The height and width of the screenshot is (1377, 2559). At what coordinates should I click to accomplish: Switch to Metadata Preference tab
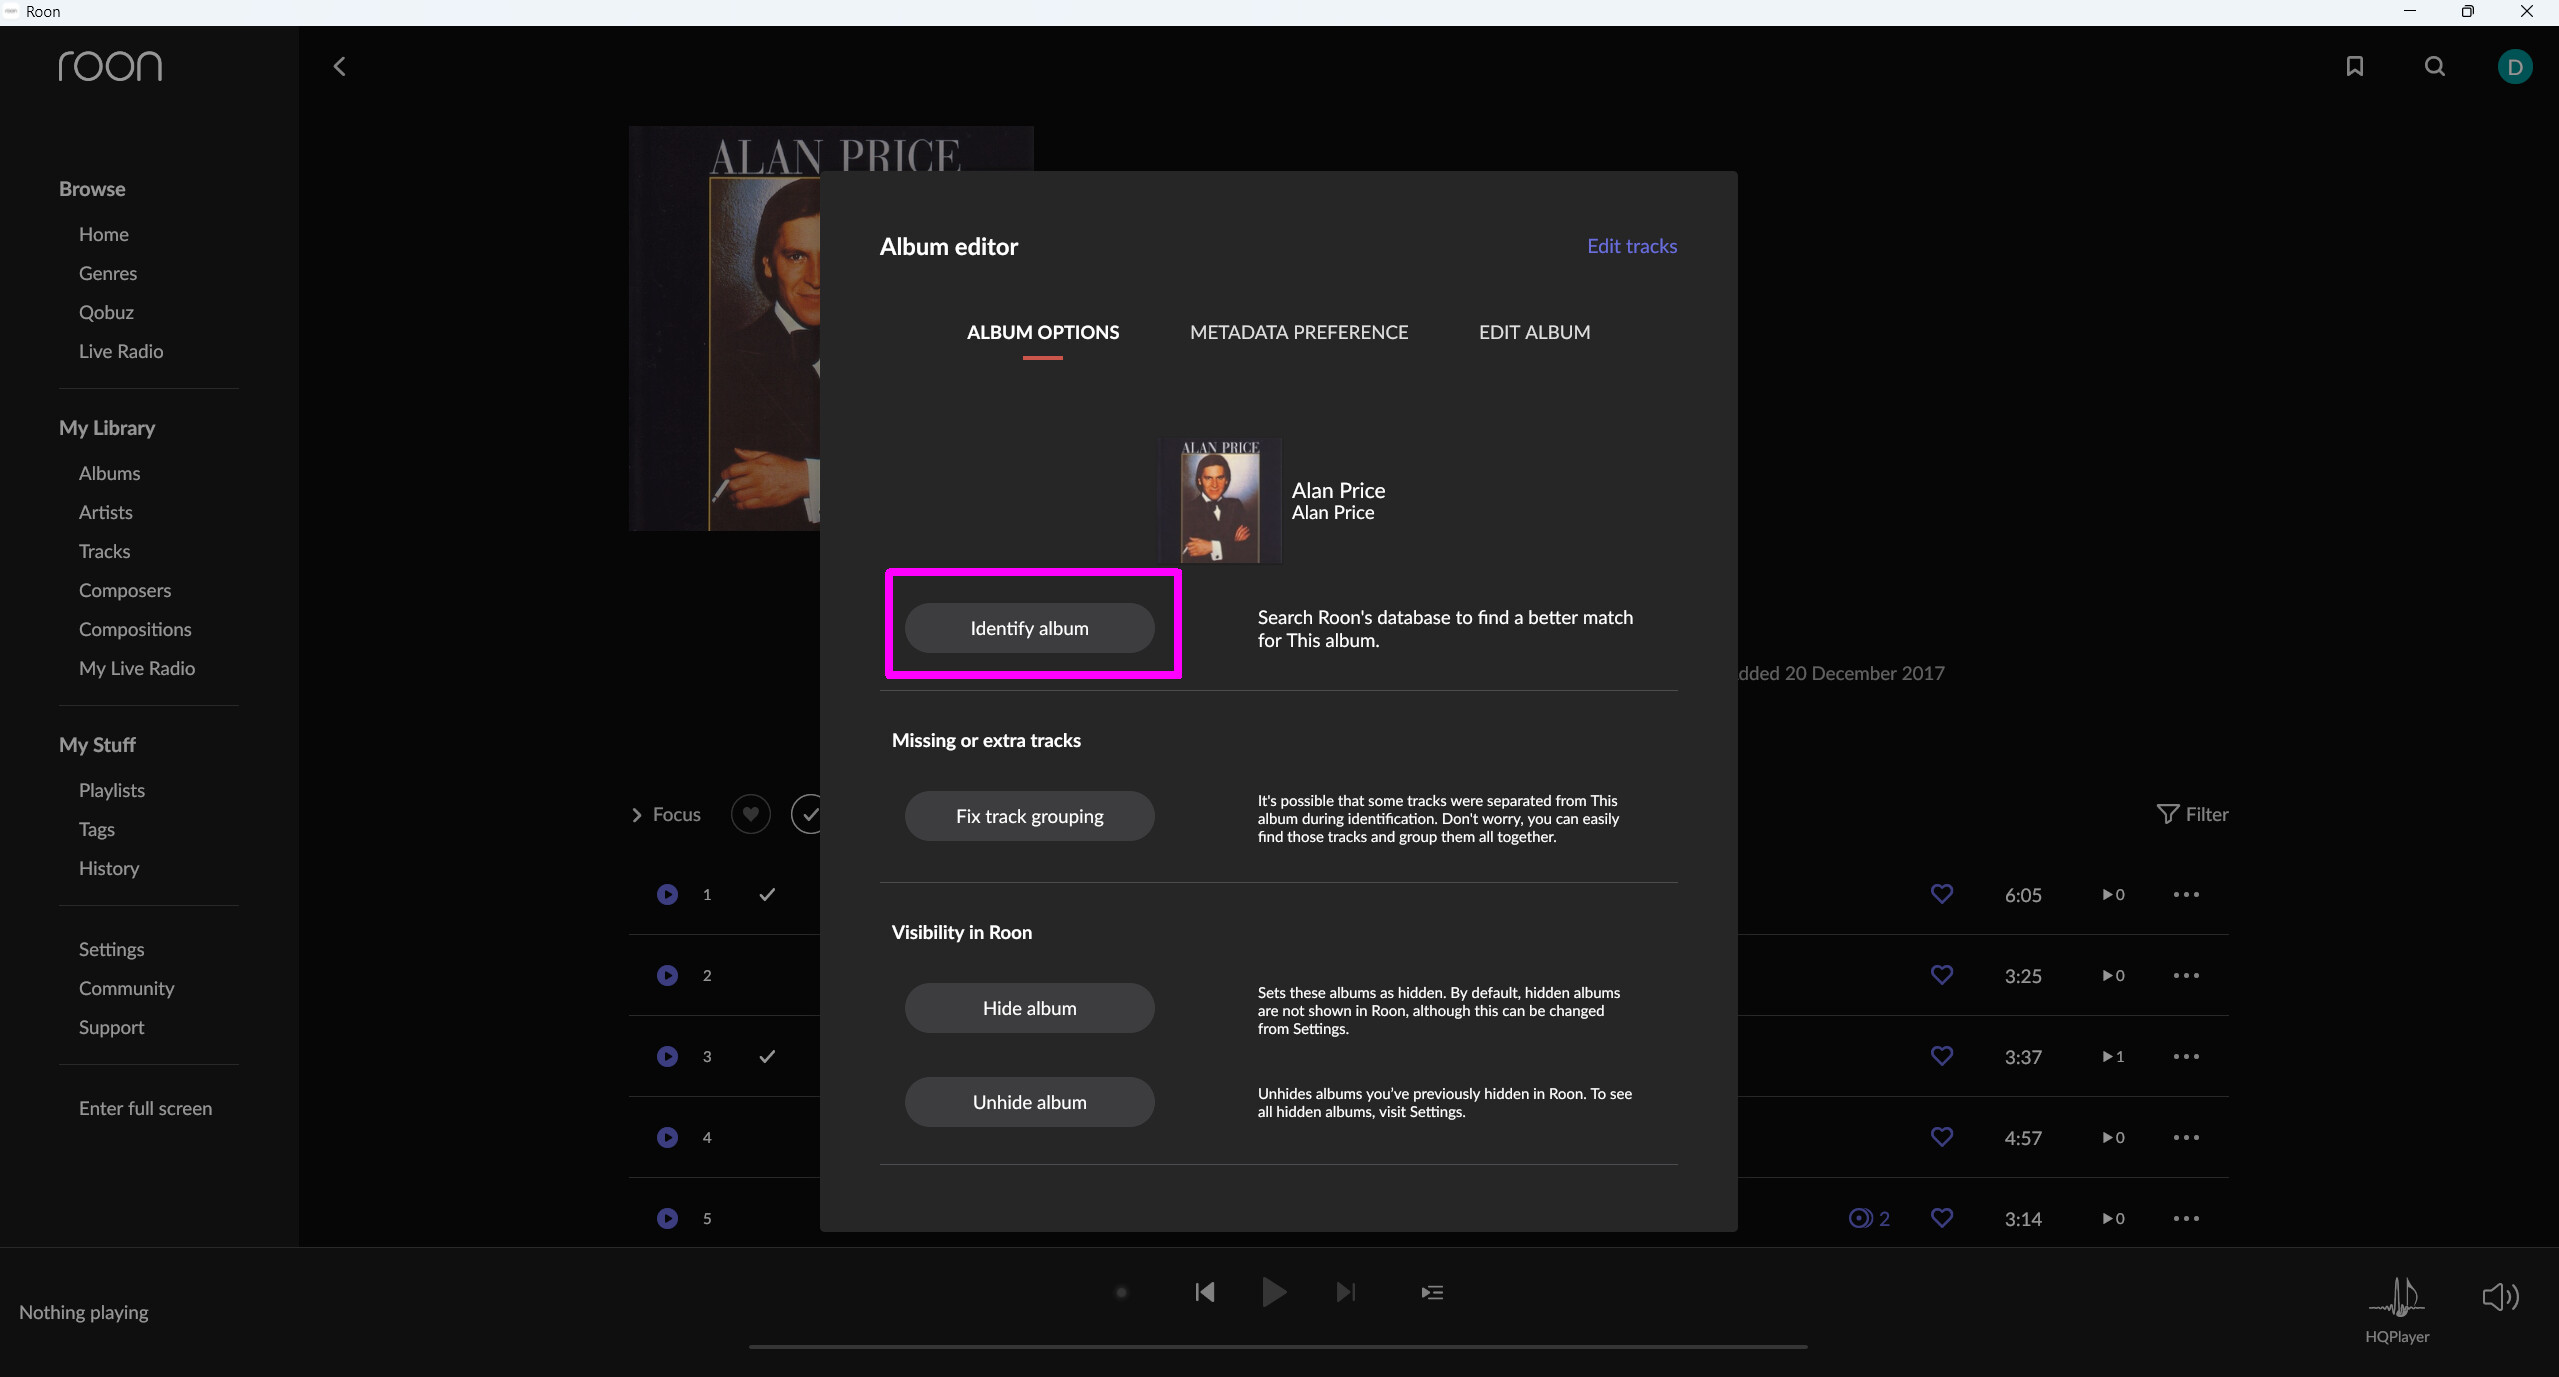coord(1298,332)
